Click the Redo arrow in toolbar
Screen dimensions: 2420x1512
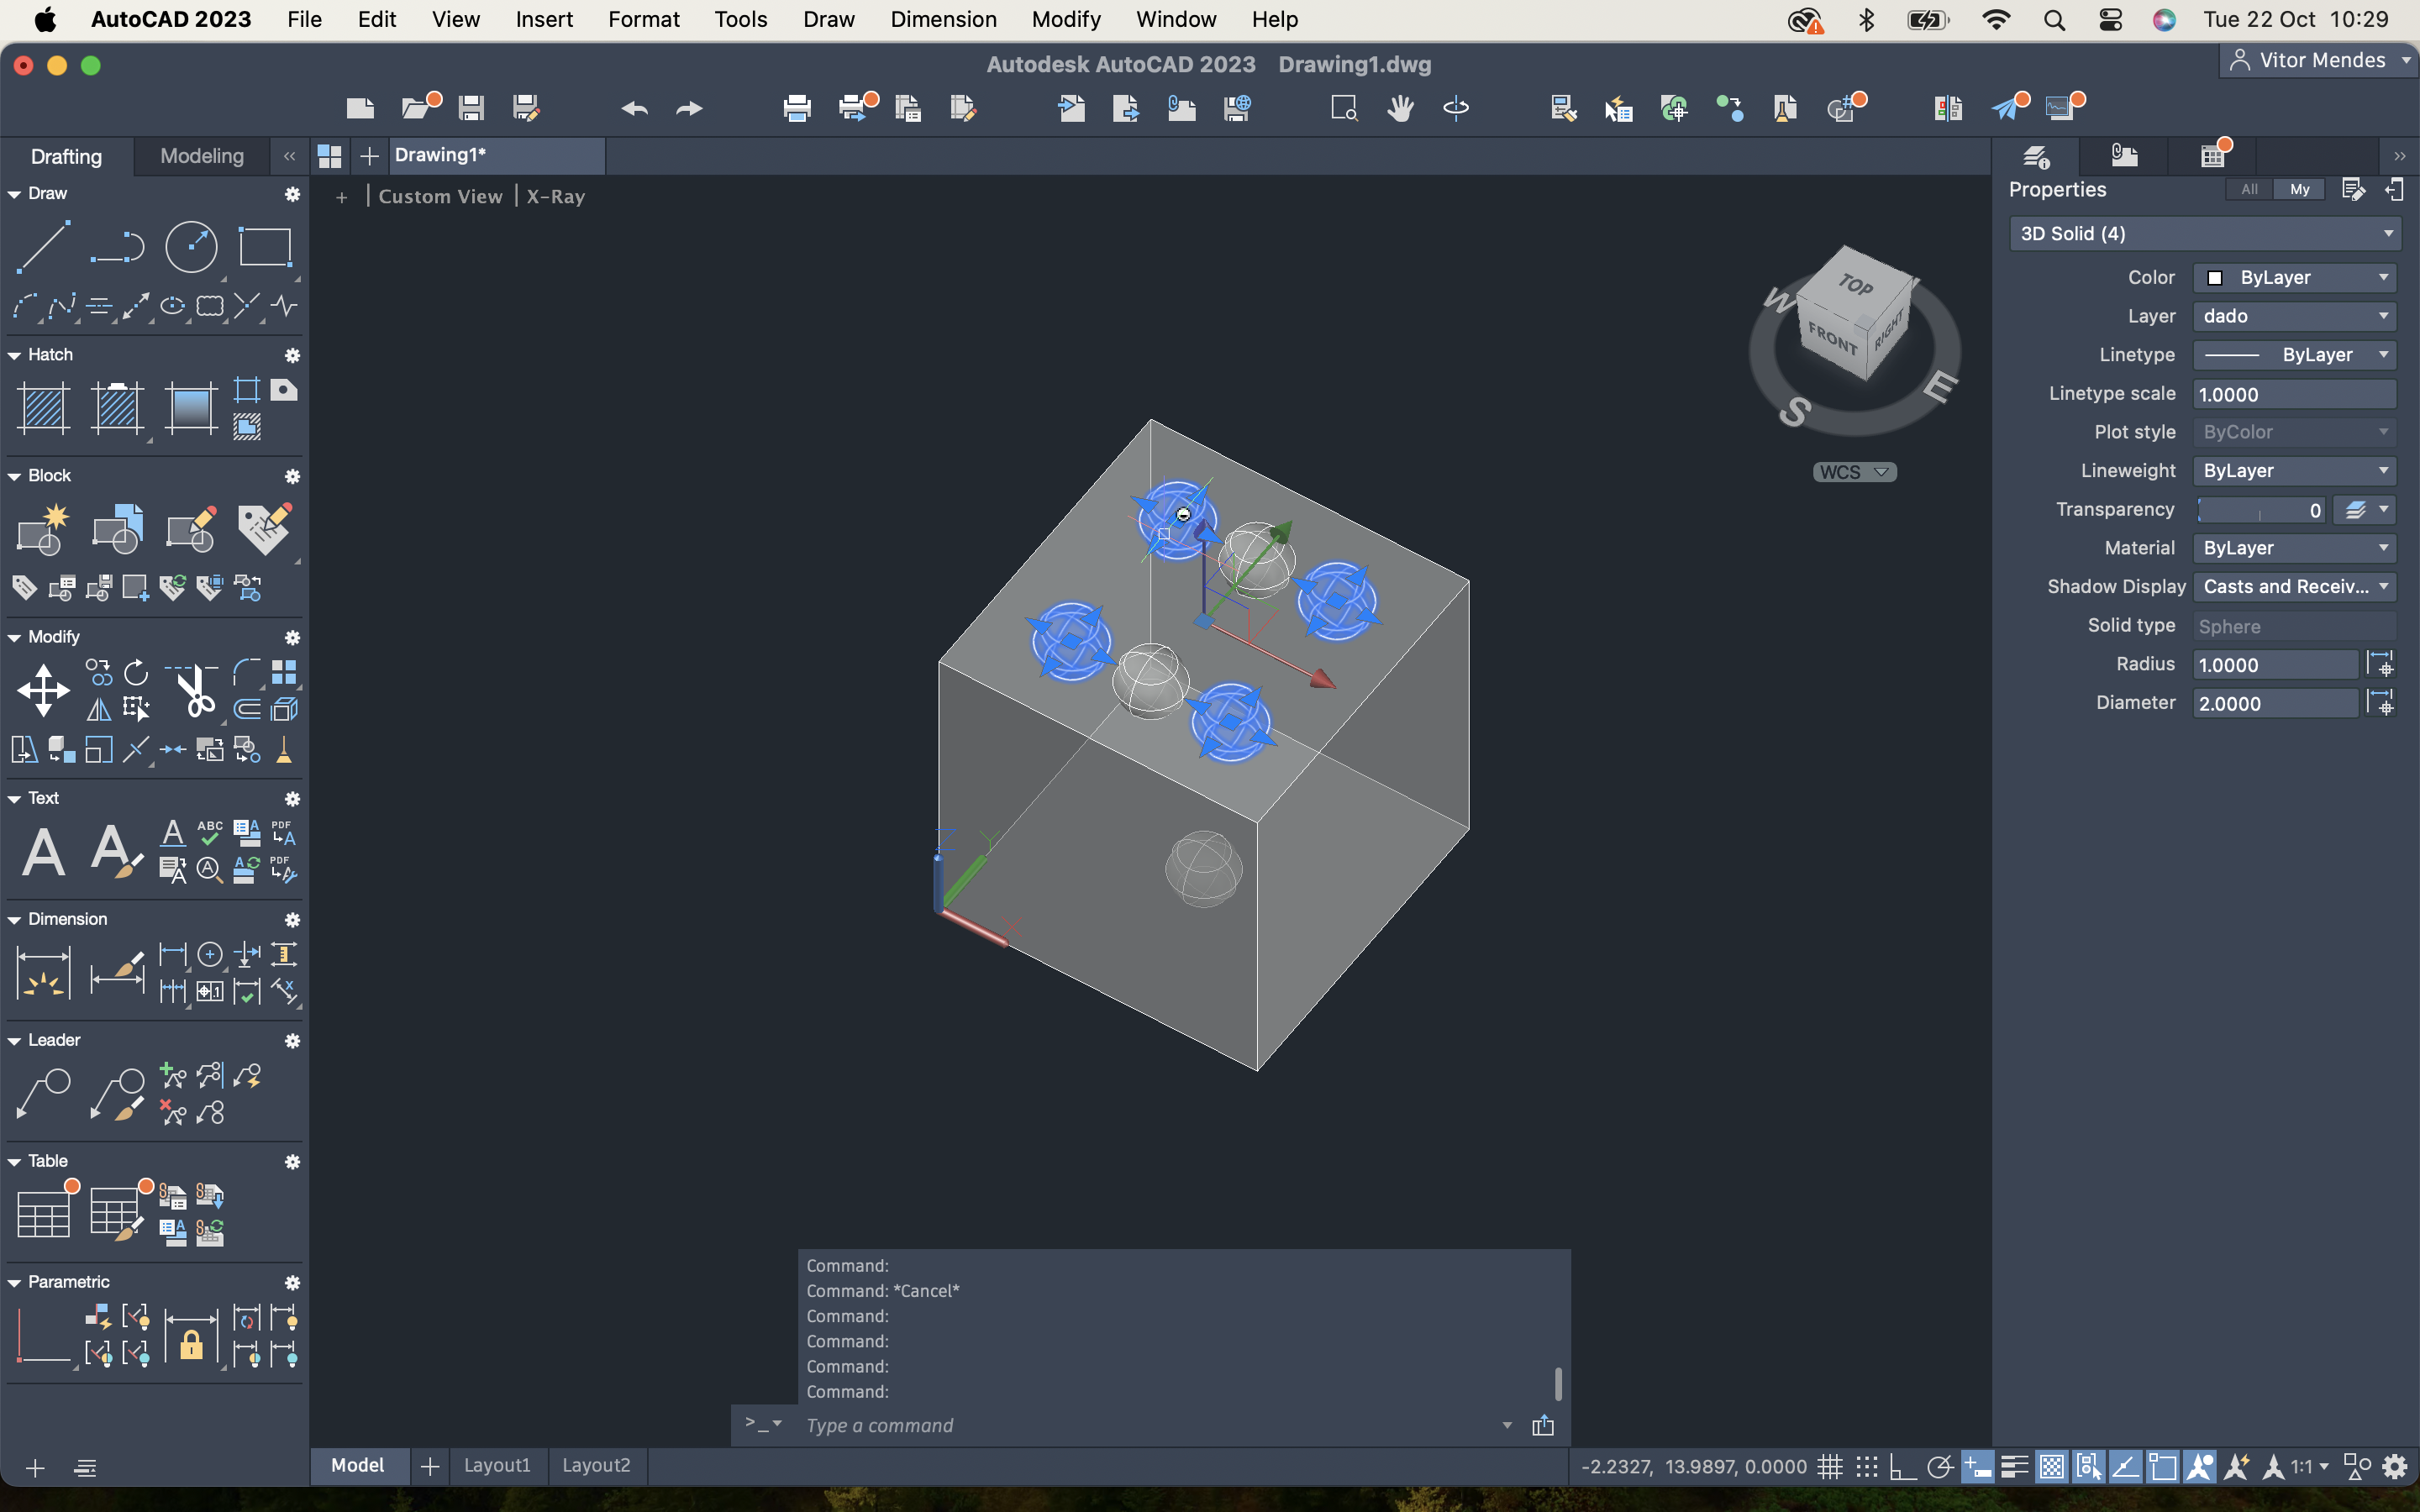pos(689,108)
